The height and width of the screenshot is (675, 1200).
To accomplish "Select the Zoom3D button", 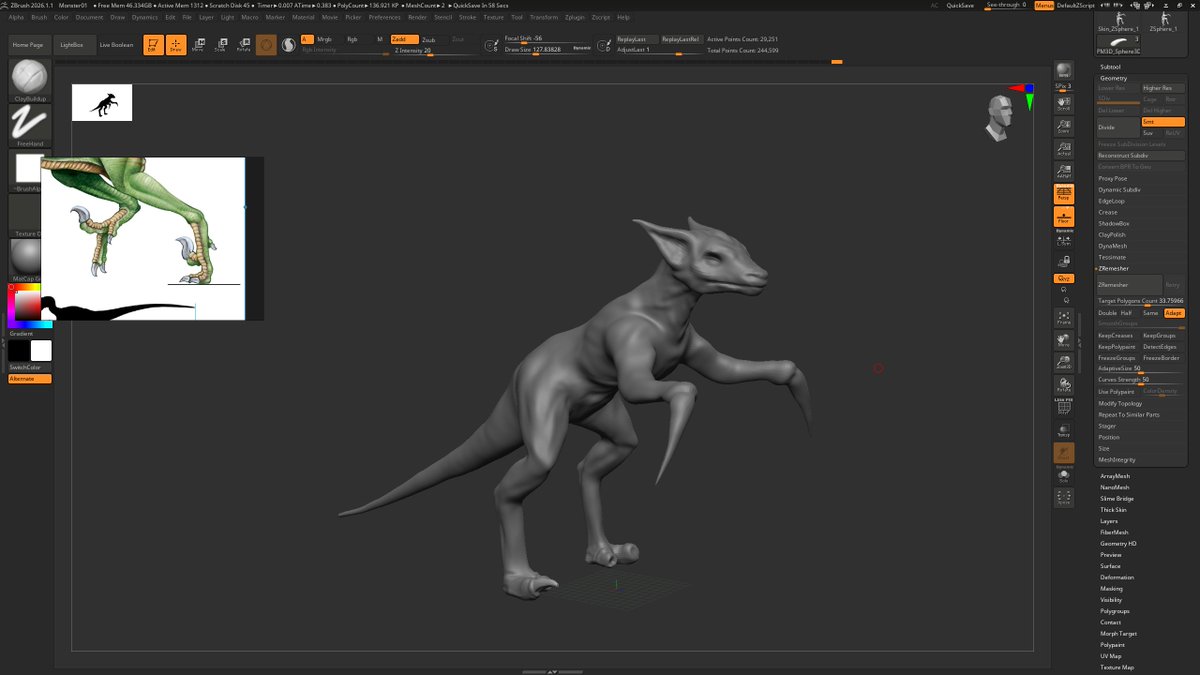I will [x=1063, y=363].
